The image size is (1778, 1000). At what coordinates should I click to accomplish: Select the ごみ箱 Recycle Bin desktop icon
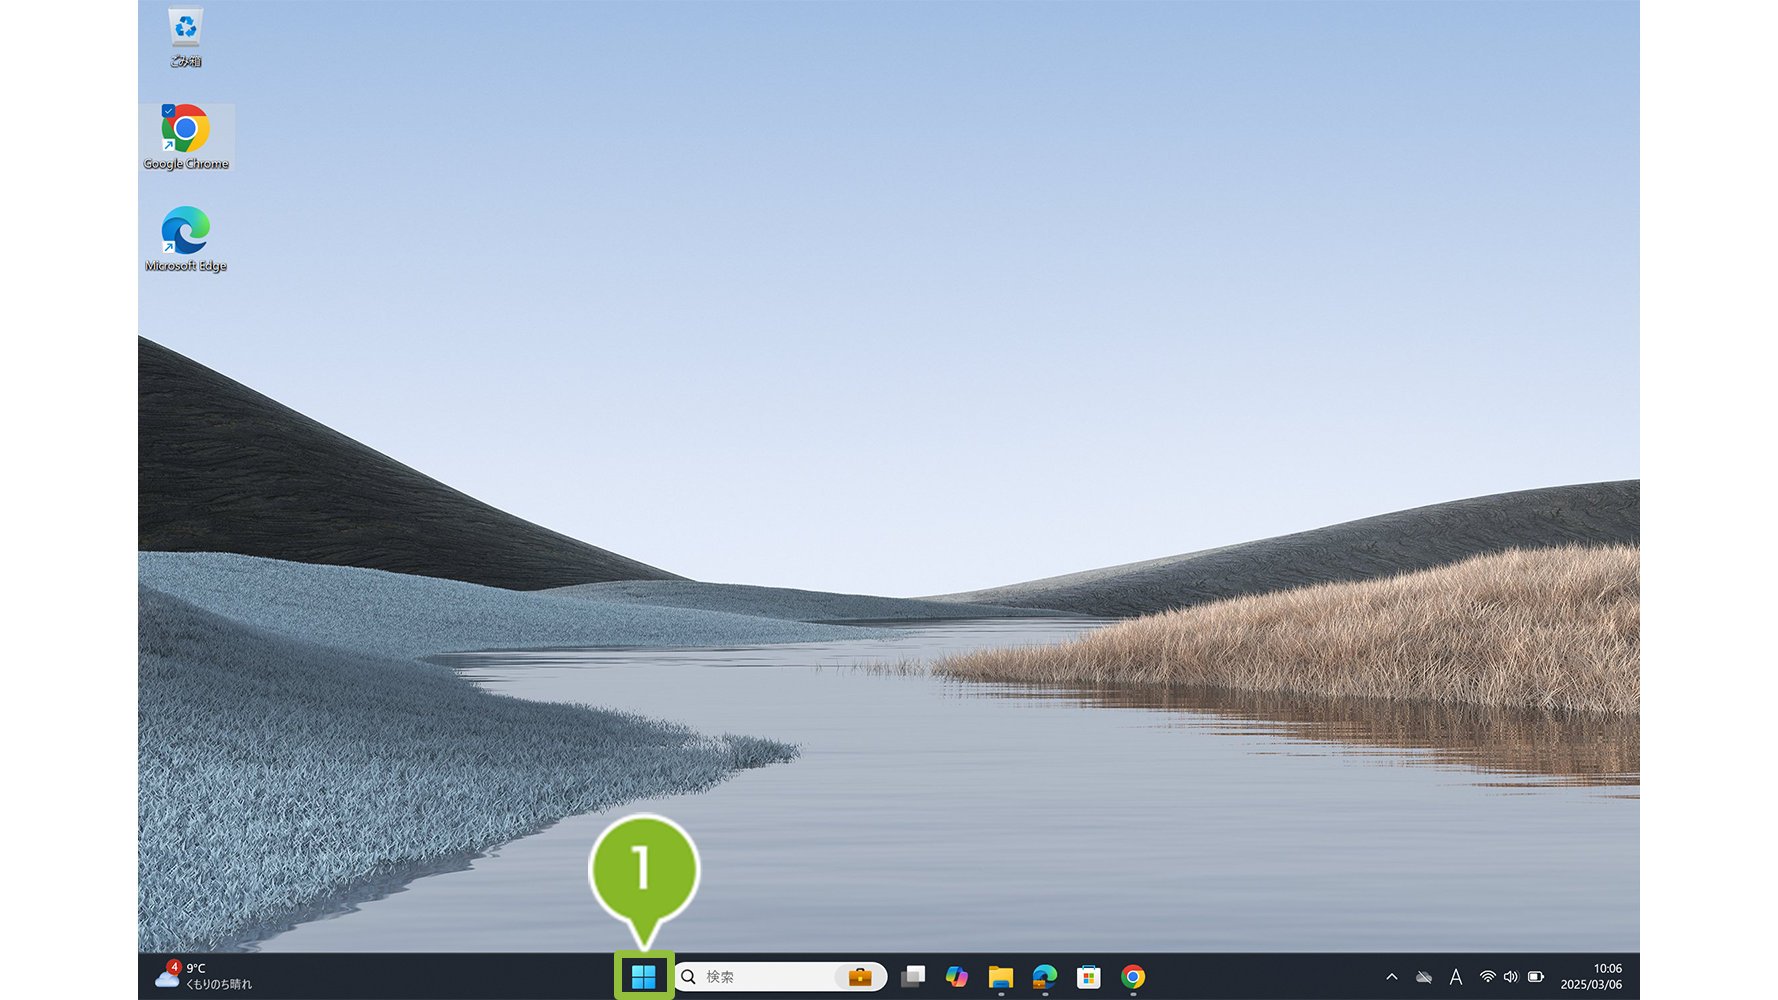click(x=186, y=37)
